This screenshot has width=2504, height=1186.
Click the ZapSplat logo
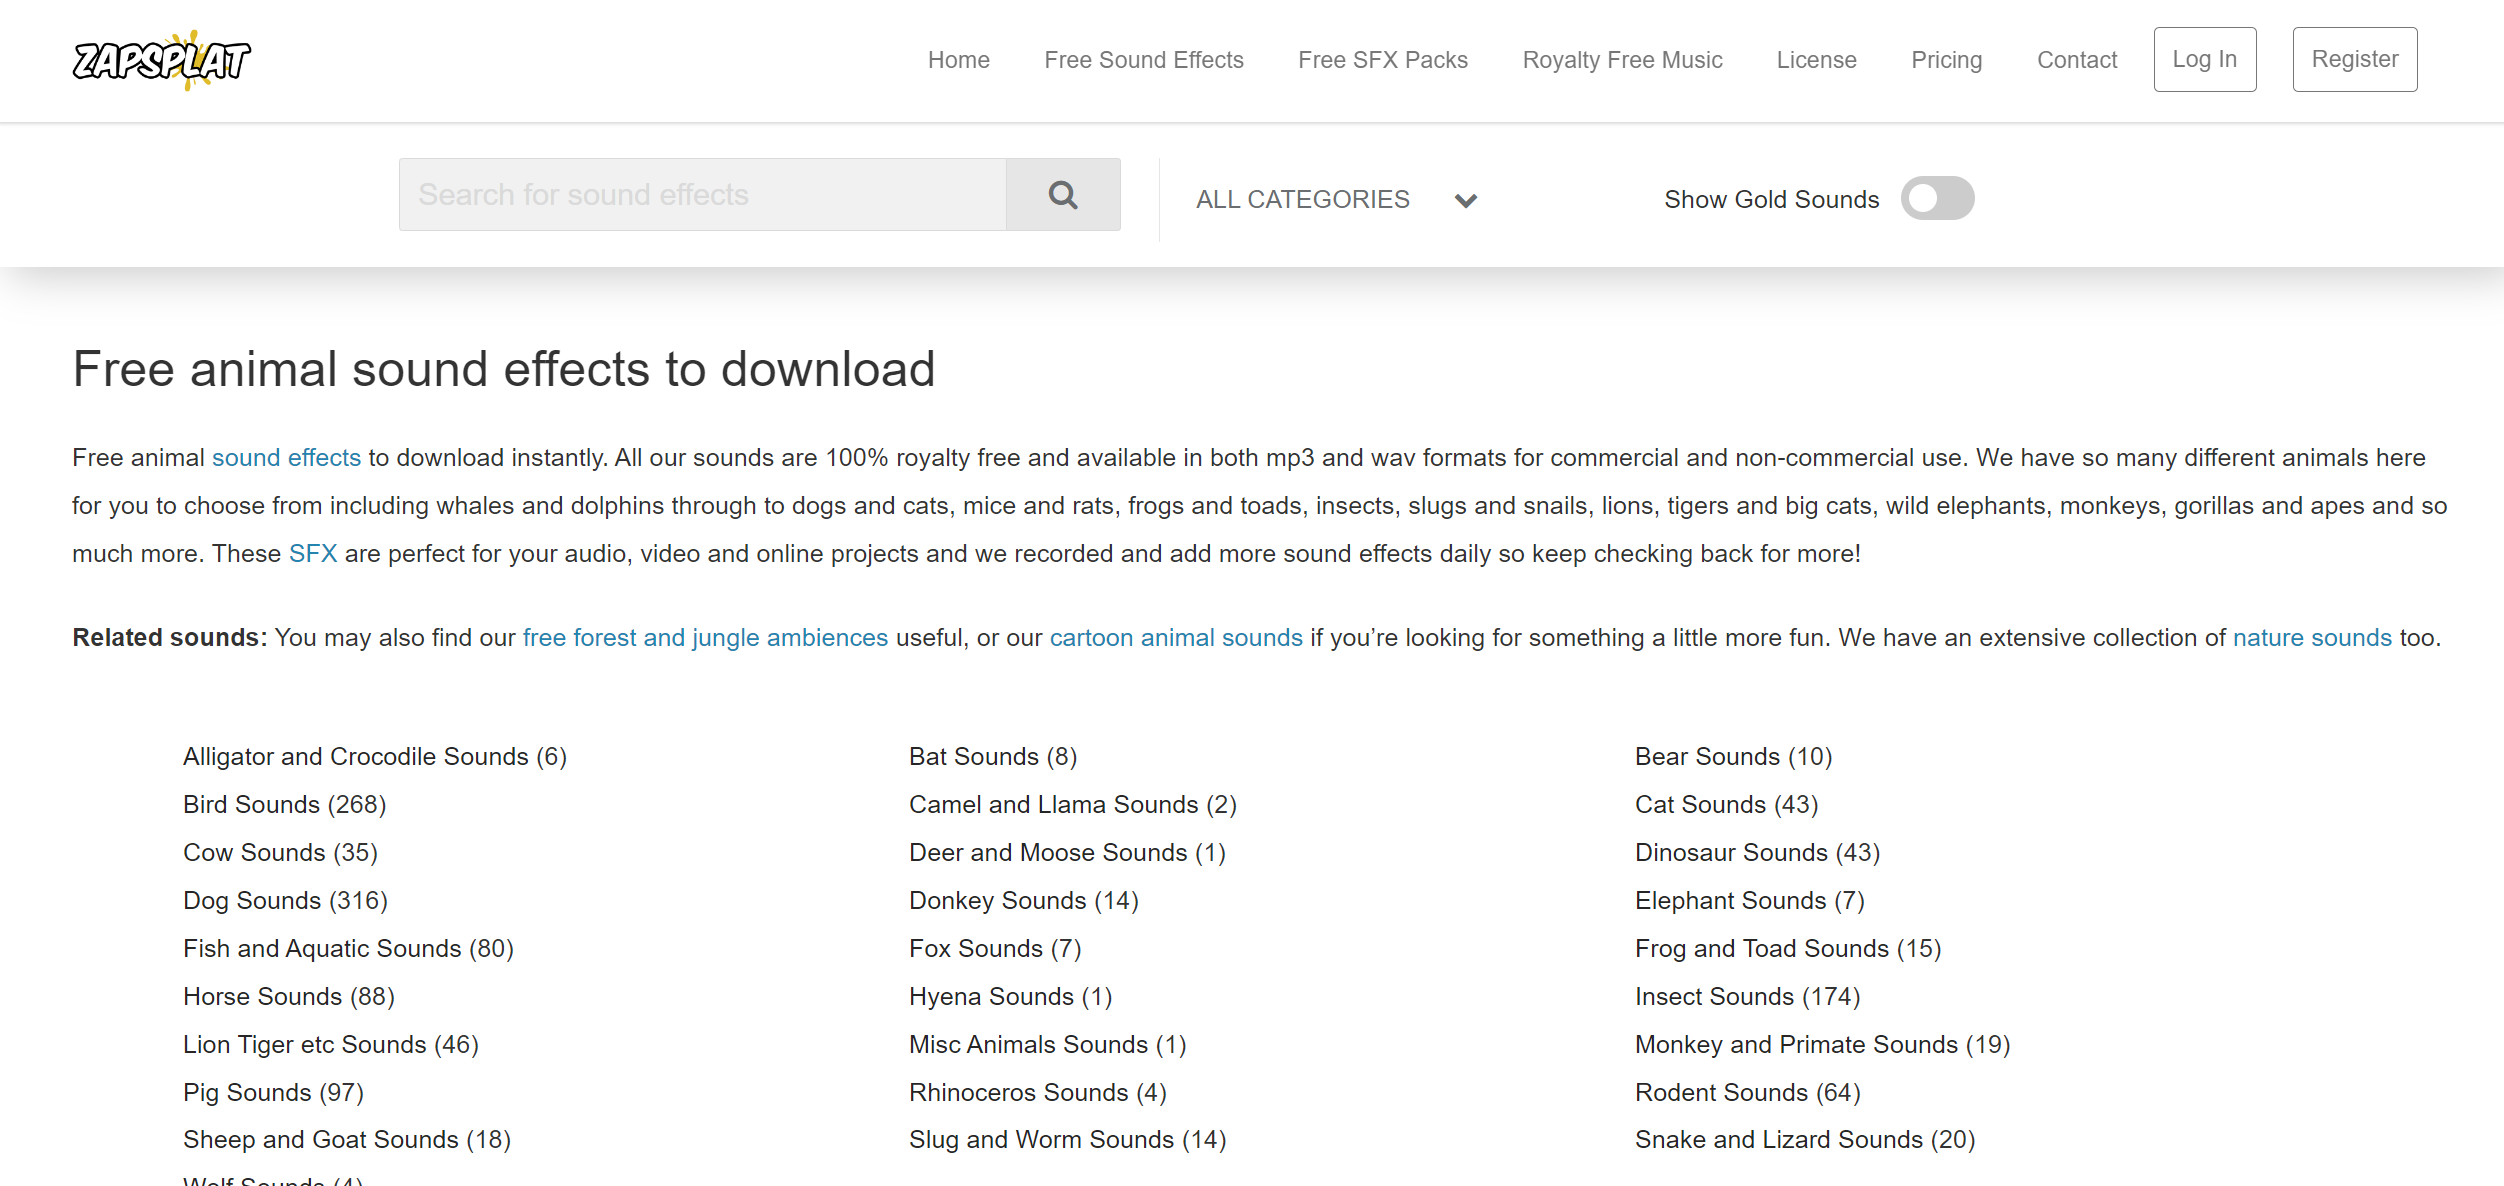pyautogui.click(x=161, y=60)
